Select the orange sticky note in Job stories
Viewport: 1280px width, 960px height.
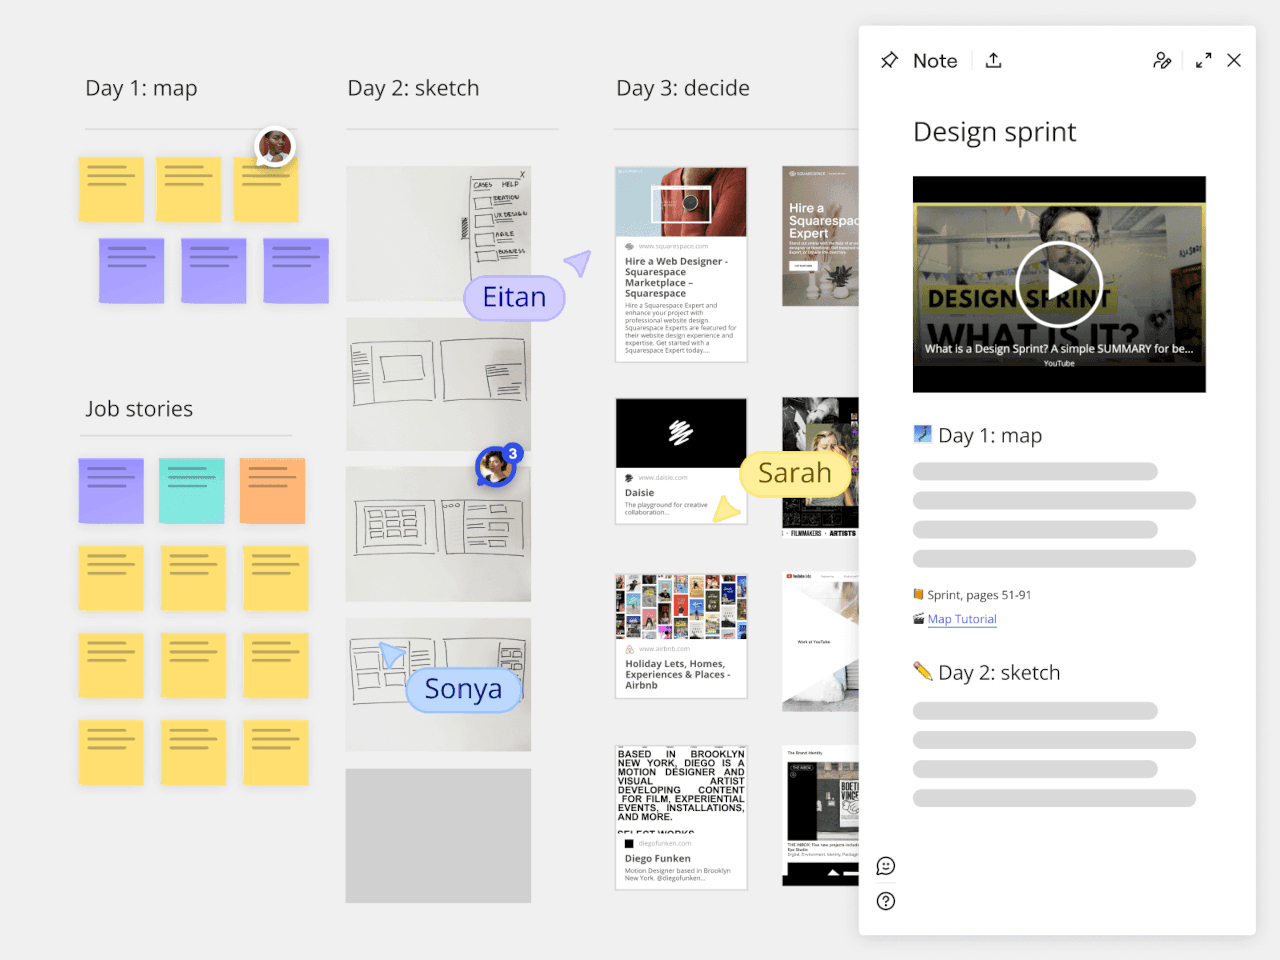coord(272,491)
